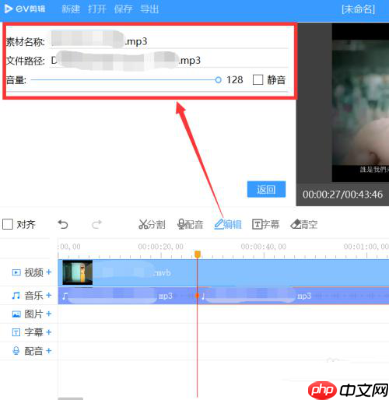Select the second mp3 clip in music track

(x=293, y=296)
